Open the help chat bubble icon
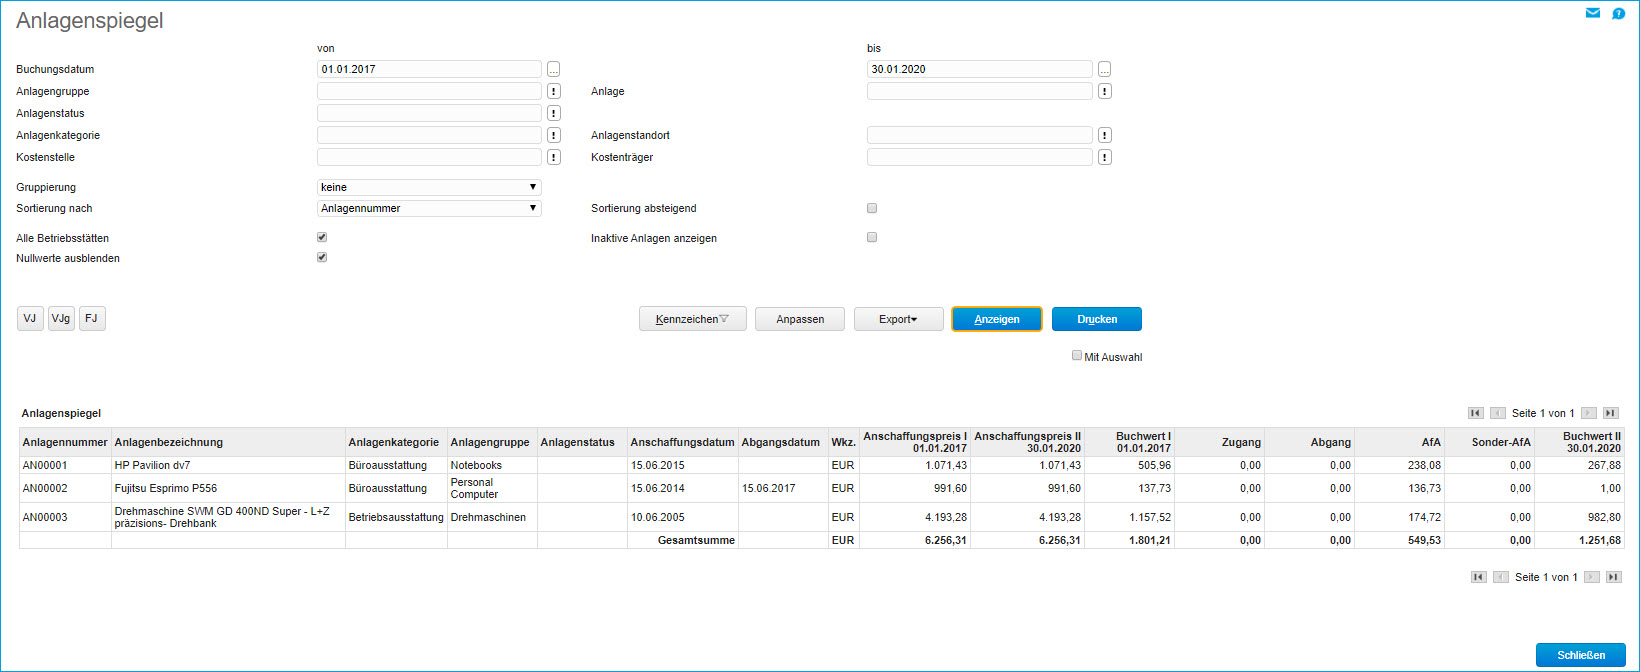Screen dimensions: 1640x672 pos(1618,13)
